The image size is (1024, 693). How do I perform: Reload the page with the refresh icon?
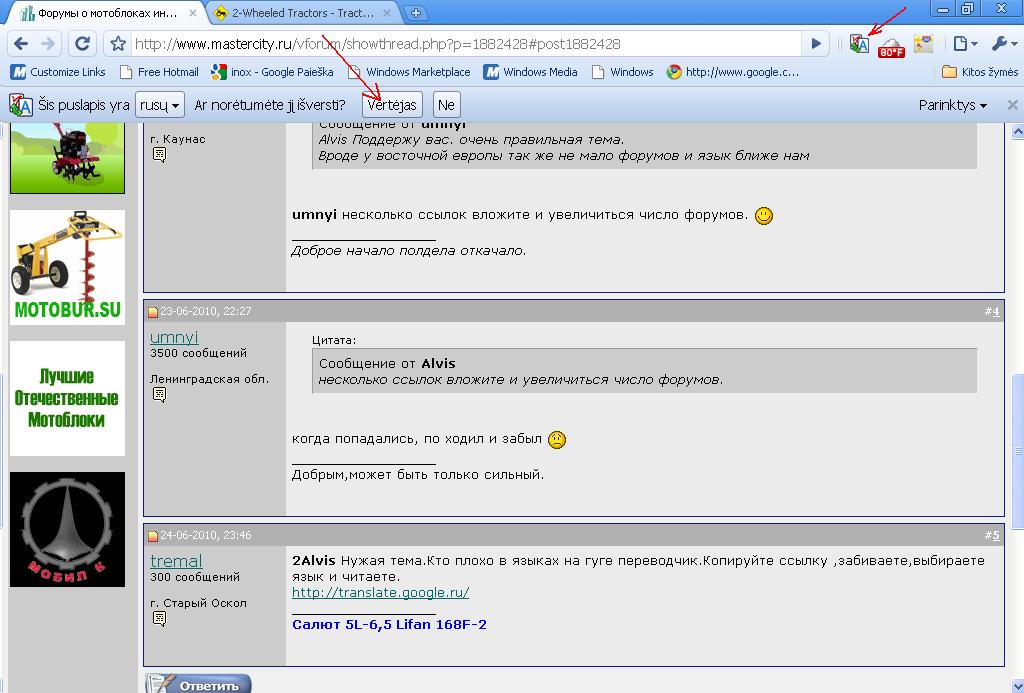tap(82, 44)
